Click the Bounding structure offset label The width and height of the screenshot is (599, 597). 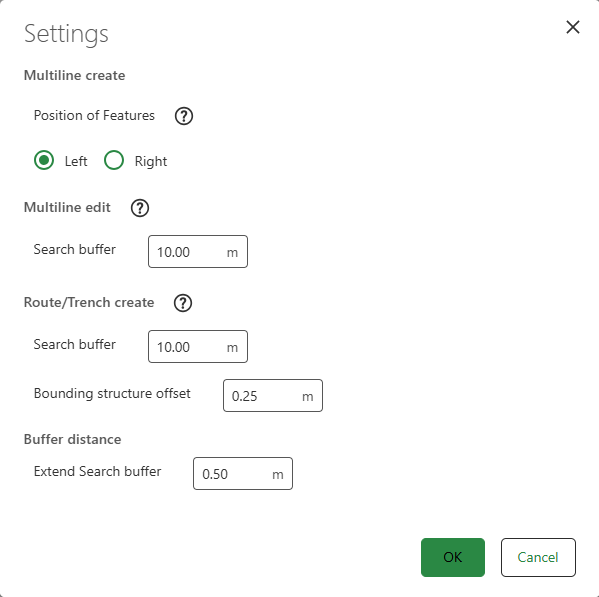click(x=112, y=393)
